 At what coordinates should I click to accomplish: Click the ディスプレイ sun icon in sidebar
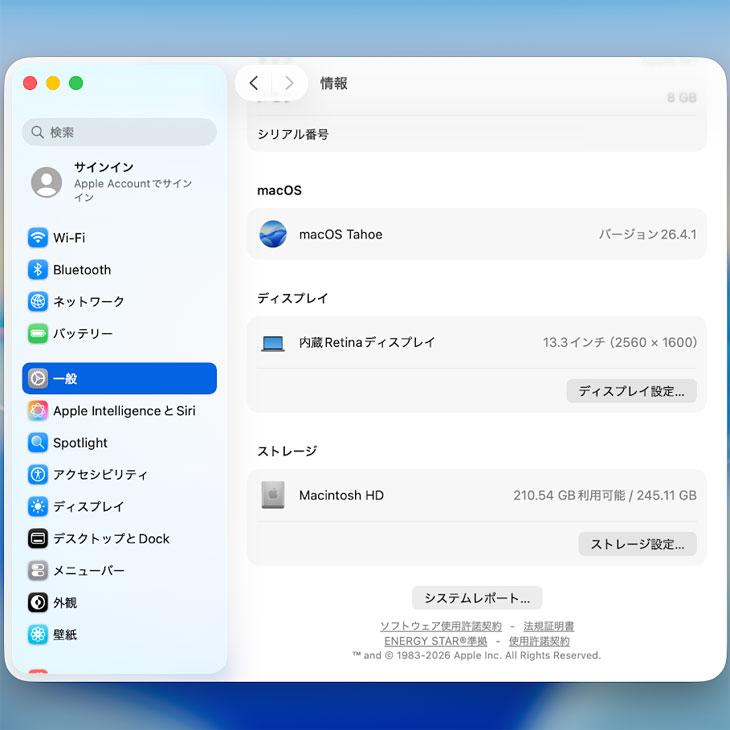click(x=38, y=507)
